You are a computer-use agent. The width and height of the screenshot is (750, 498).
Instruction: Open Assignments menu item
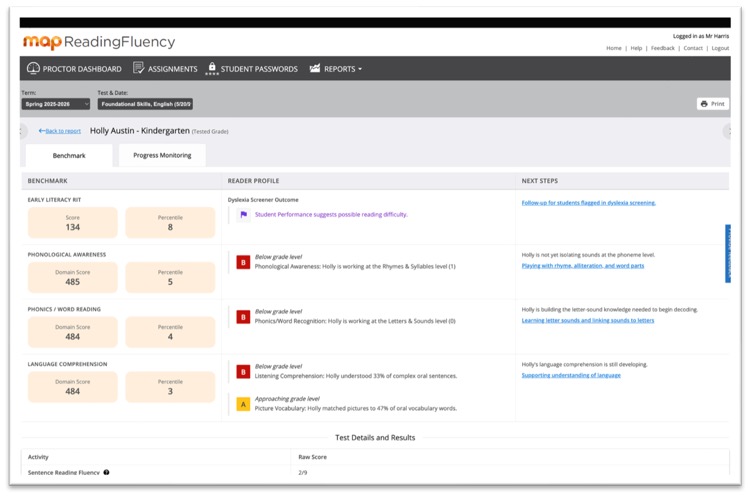pos(165,68)
